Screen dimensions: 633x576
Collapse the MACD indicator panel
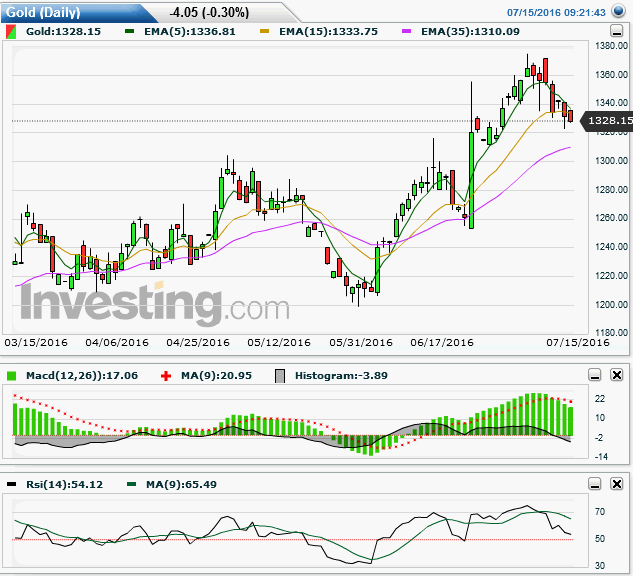pos(595,375)
